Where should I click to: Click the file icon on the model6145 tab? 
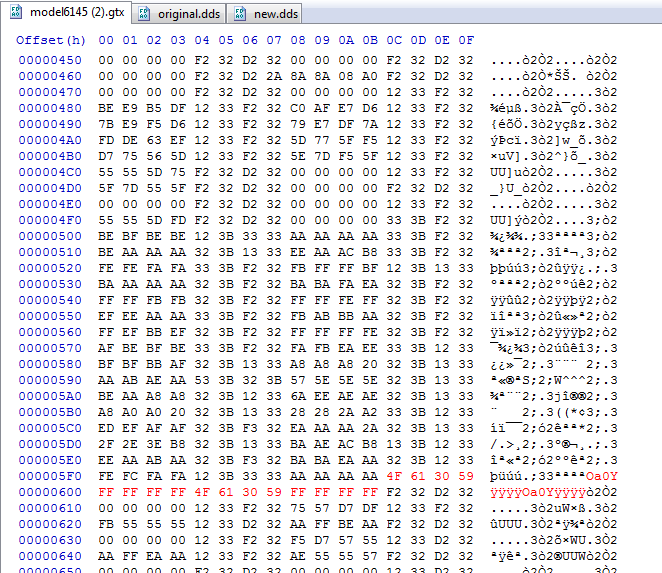[16, 12]
